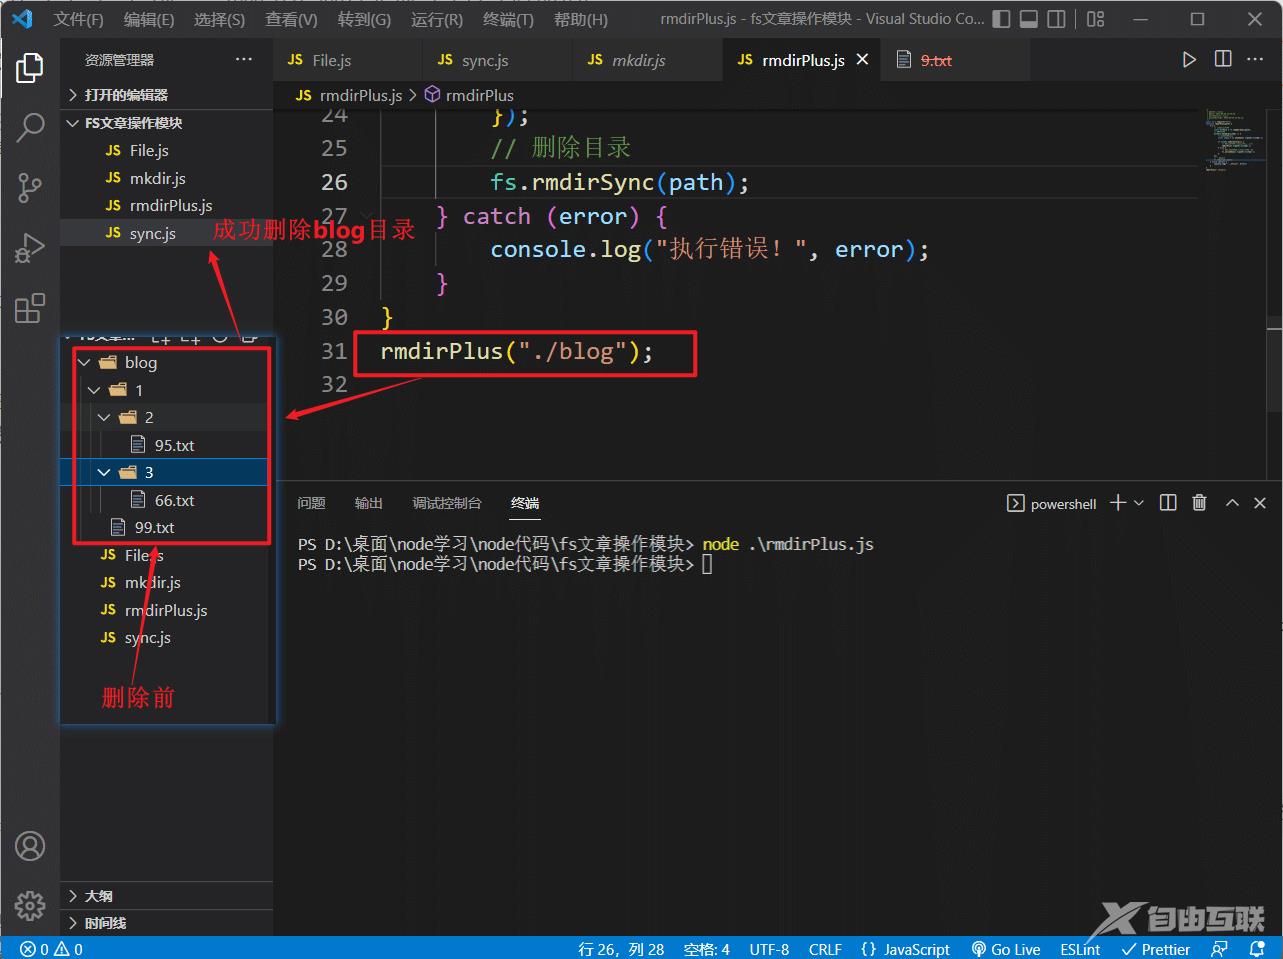Open editor more actions menu
Viewport: 1283px width, 959px height.
pos(1256,60)
